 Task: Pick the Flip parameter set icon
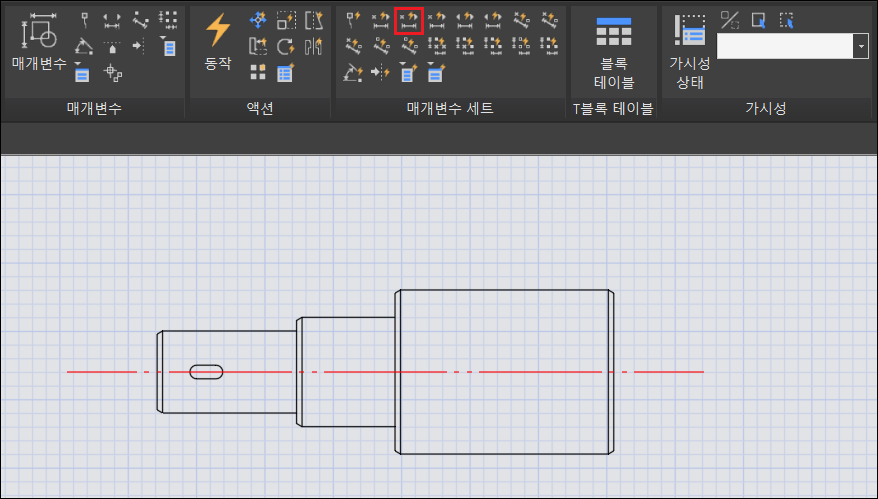coord(381,73)
